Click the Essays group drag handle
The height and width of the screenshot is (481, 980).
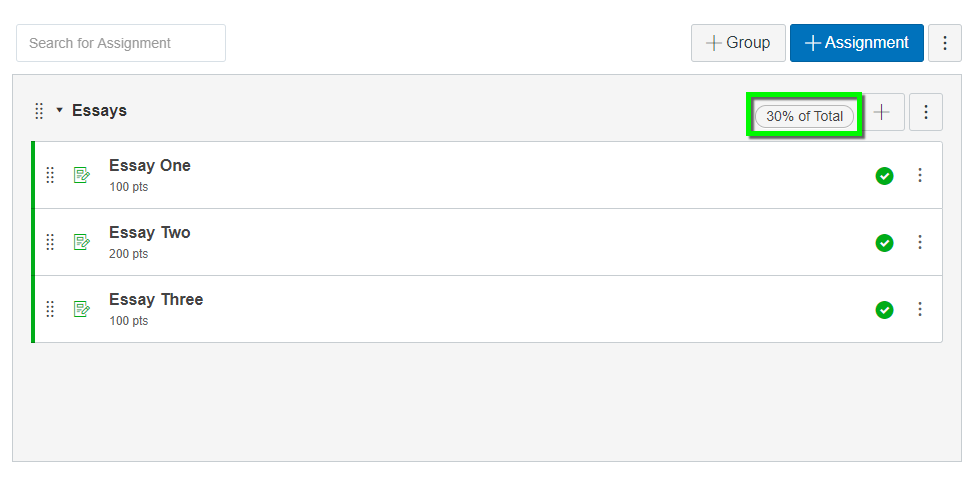pos(39,111)
